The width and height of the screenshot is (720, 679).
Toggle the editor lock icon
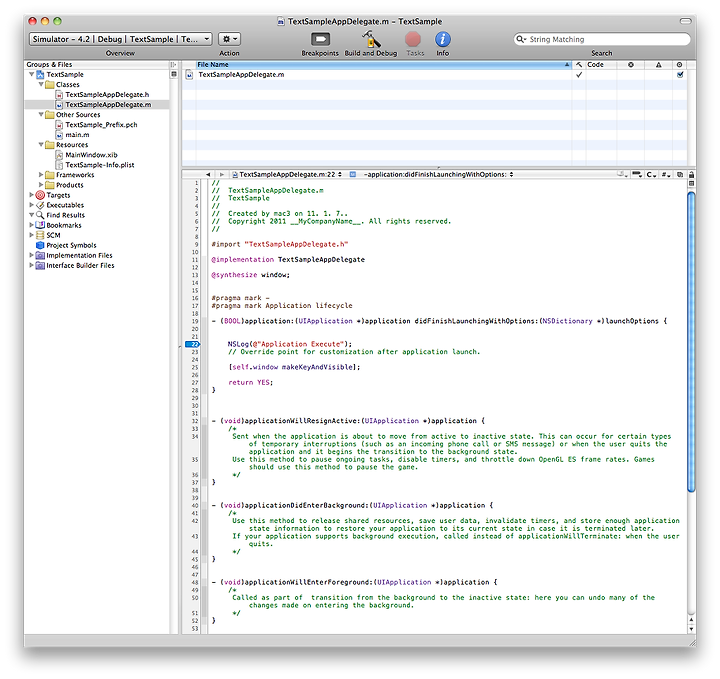coord(691,174)
